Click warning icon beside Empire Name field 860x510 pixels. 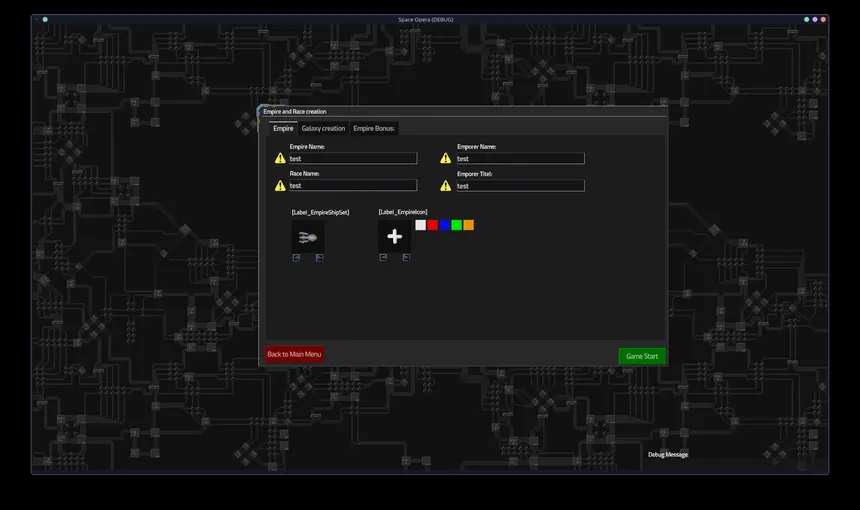coord(280,158)
